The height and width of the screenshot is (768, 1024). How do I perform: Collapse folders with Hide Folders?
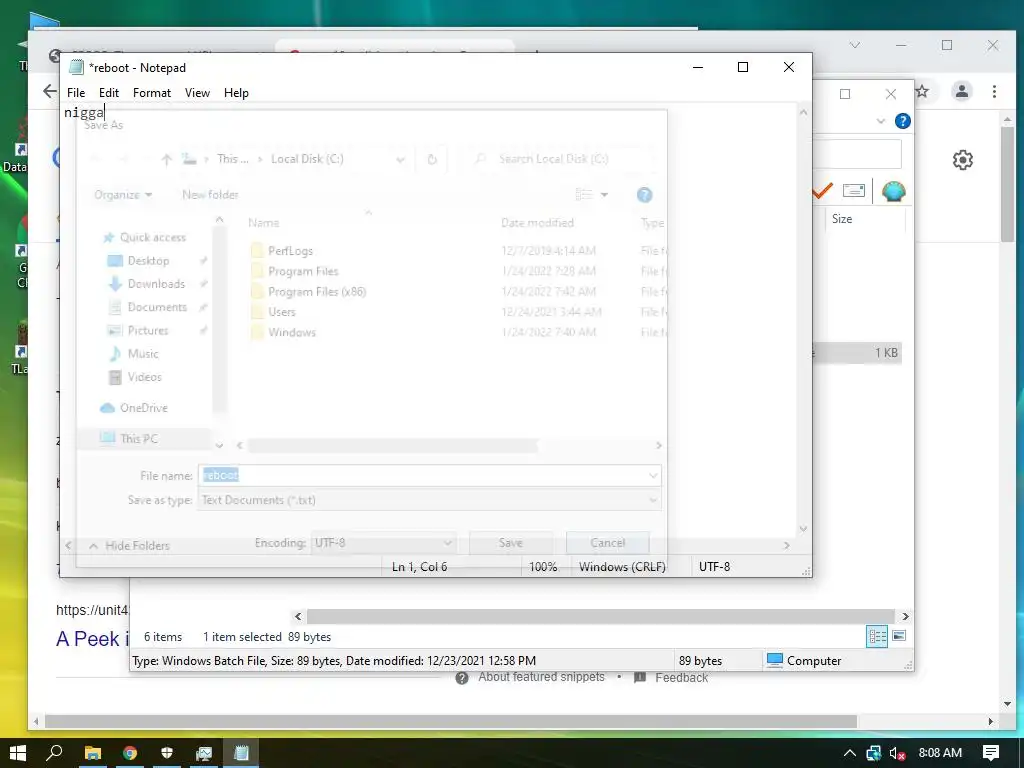pyautogui.click(x=129, y=545)
